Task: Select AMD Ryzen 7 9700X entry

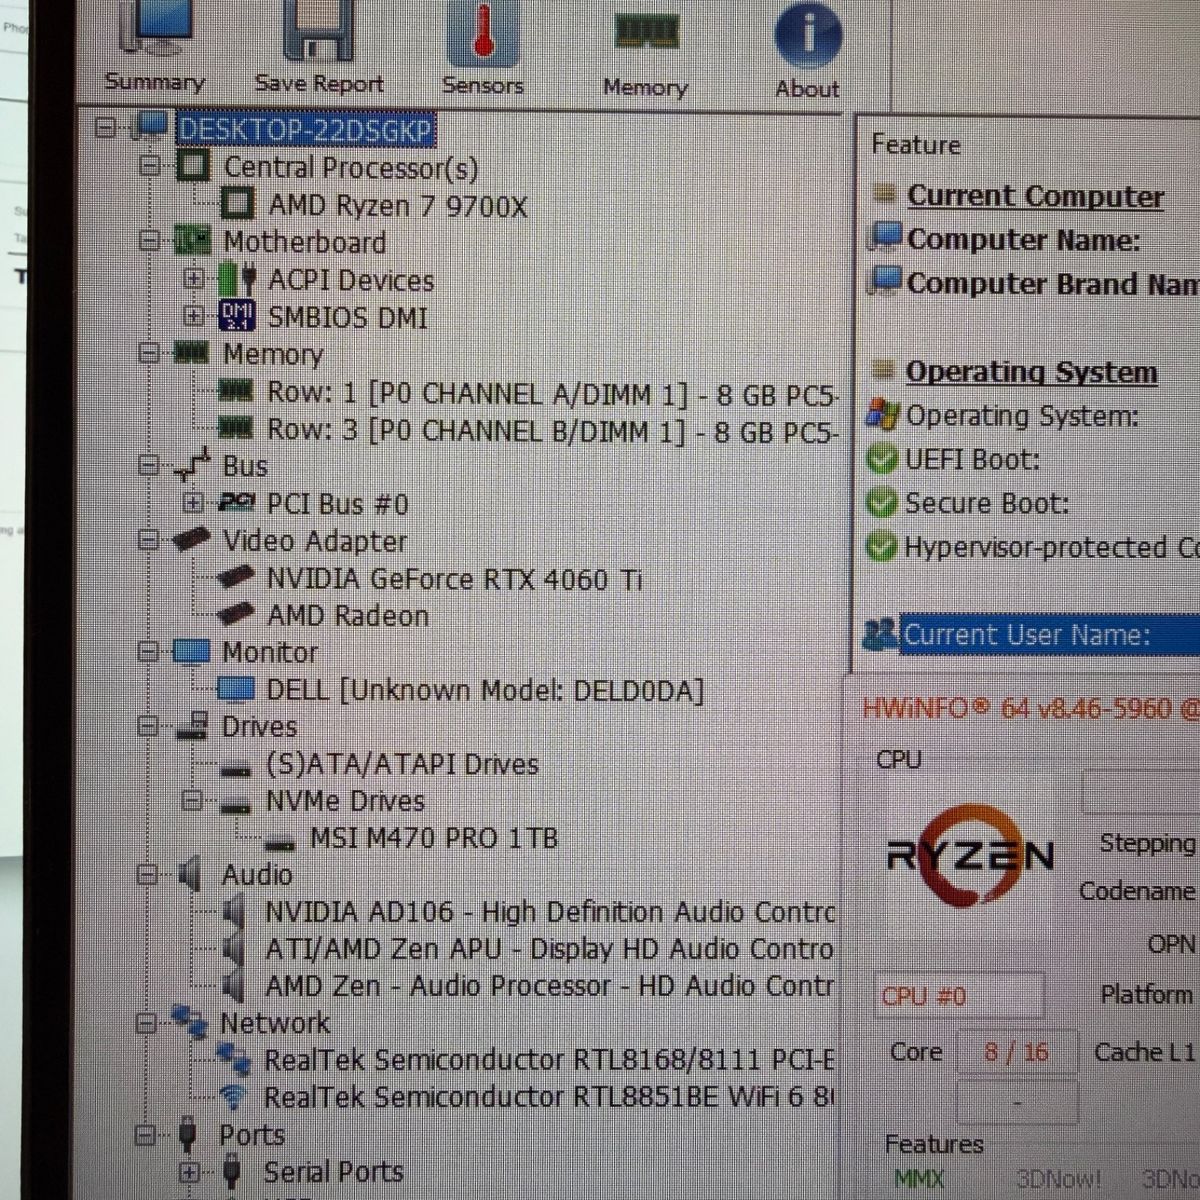Action: point(397,206)
